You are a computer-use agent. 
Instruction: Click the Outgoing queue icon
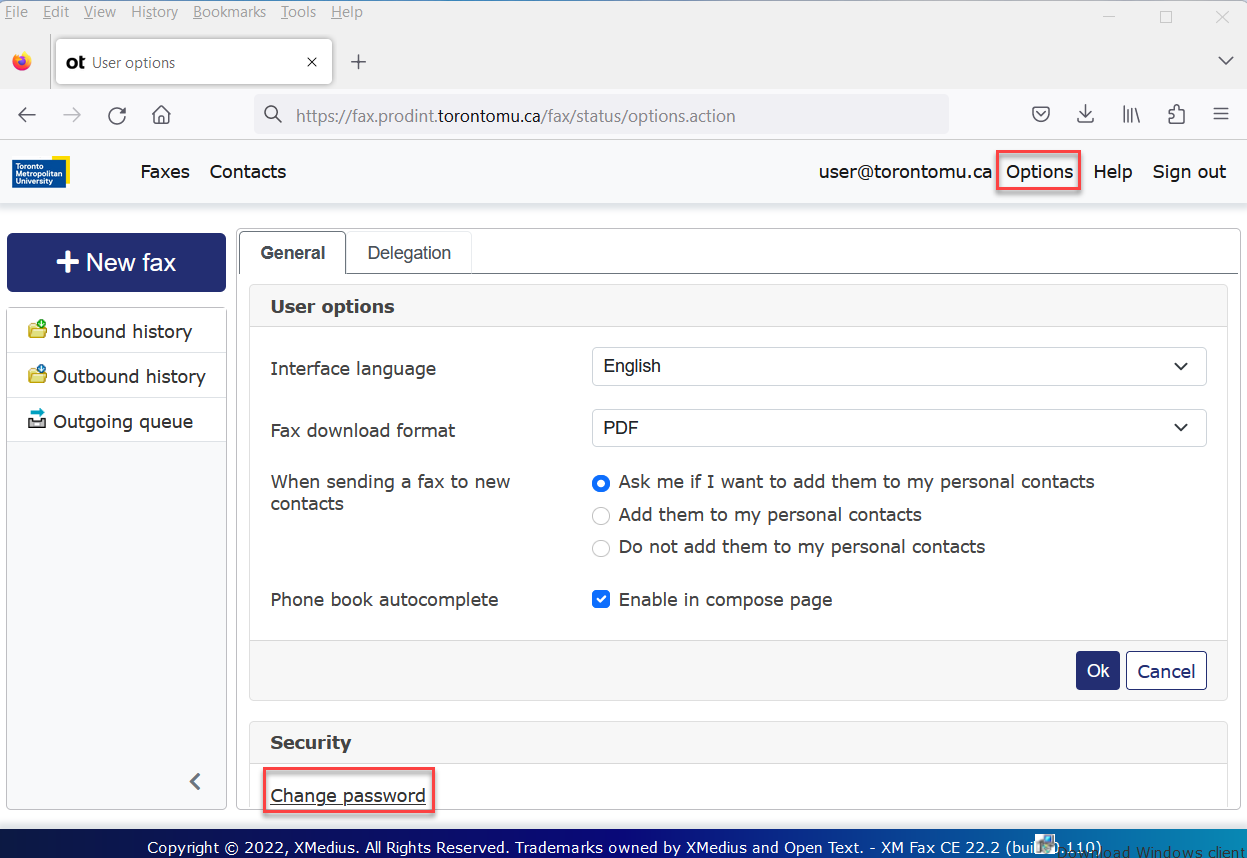[x=37, y=419]
